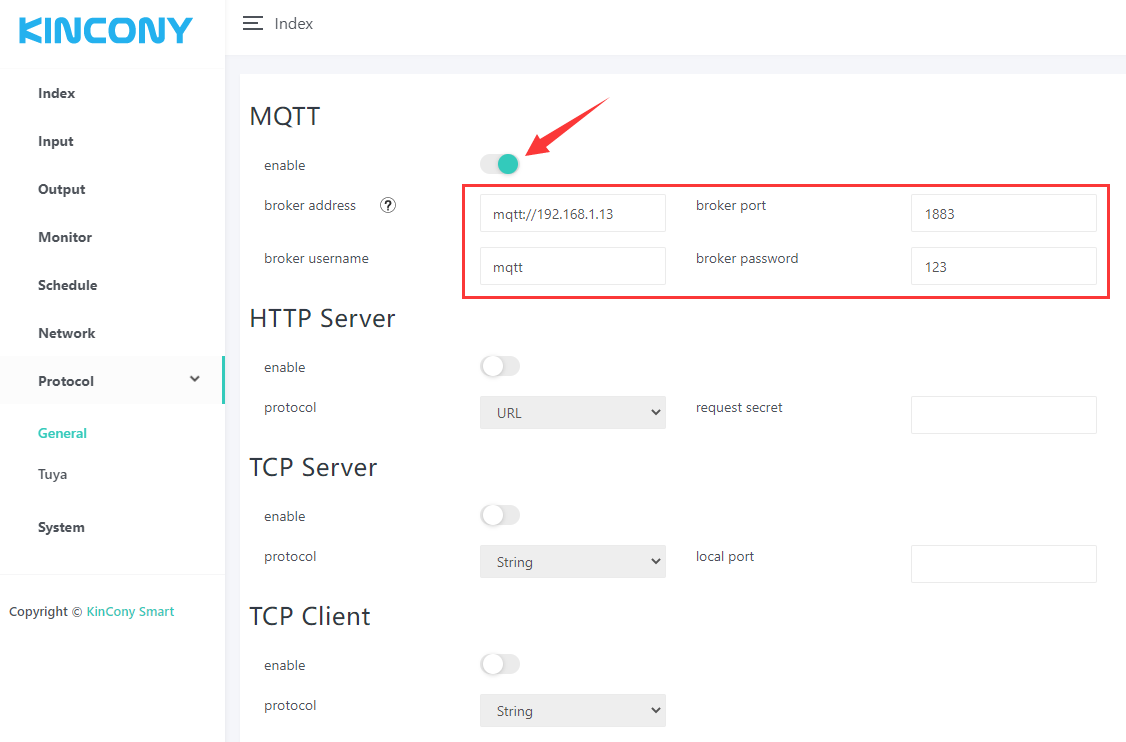
Task: Collapse the Protocol menu chevron
Action: tap(195, 379)
